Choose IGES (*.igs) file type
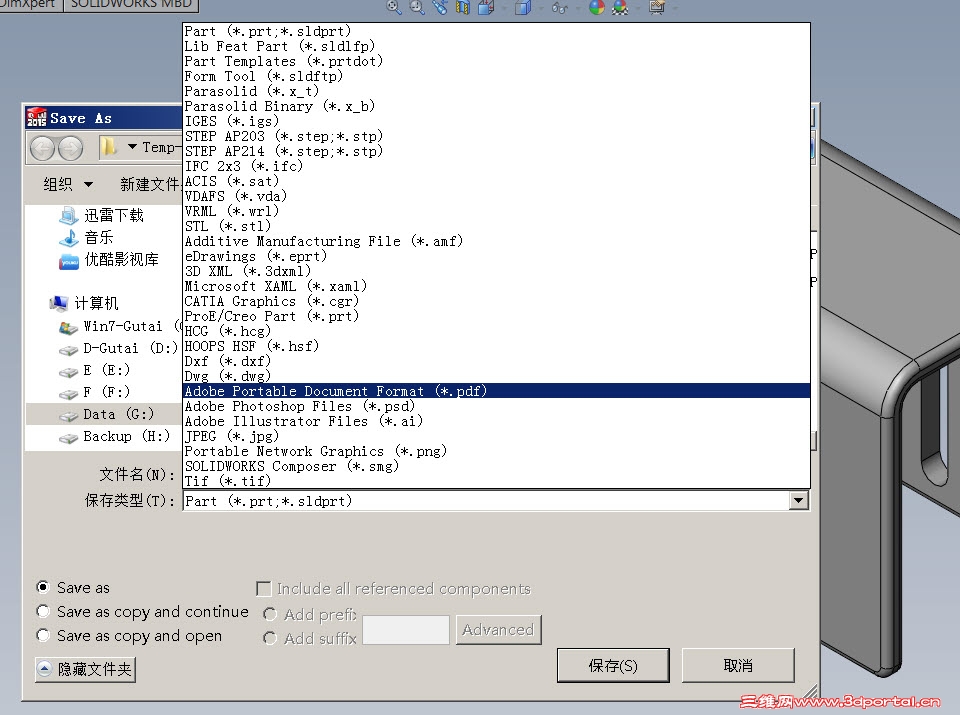The image size is (960, 715). pyautogui.click(x=497, y=121)
